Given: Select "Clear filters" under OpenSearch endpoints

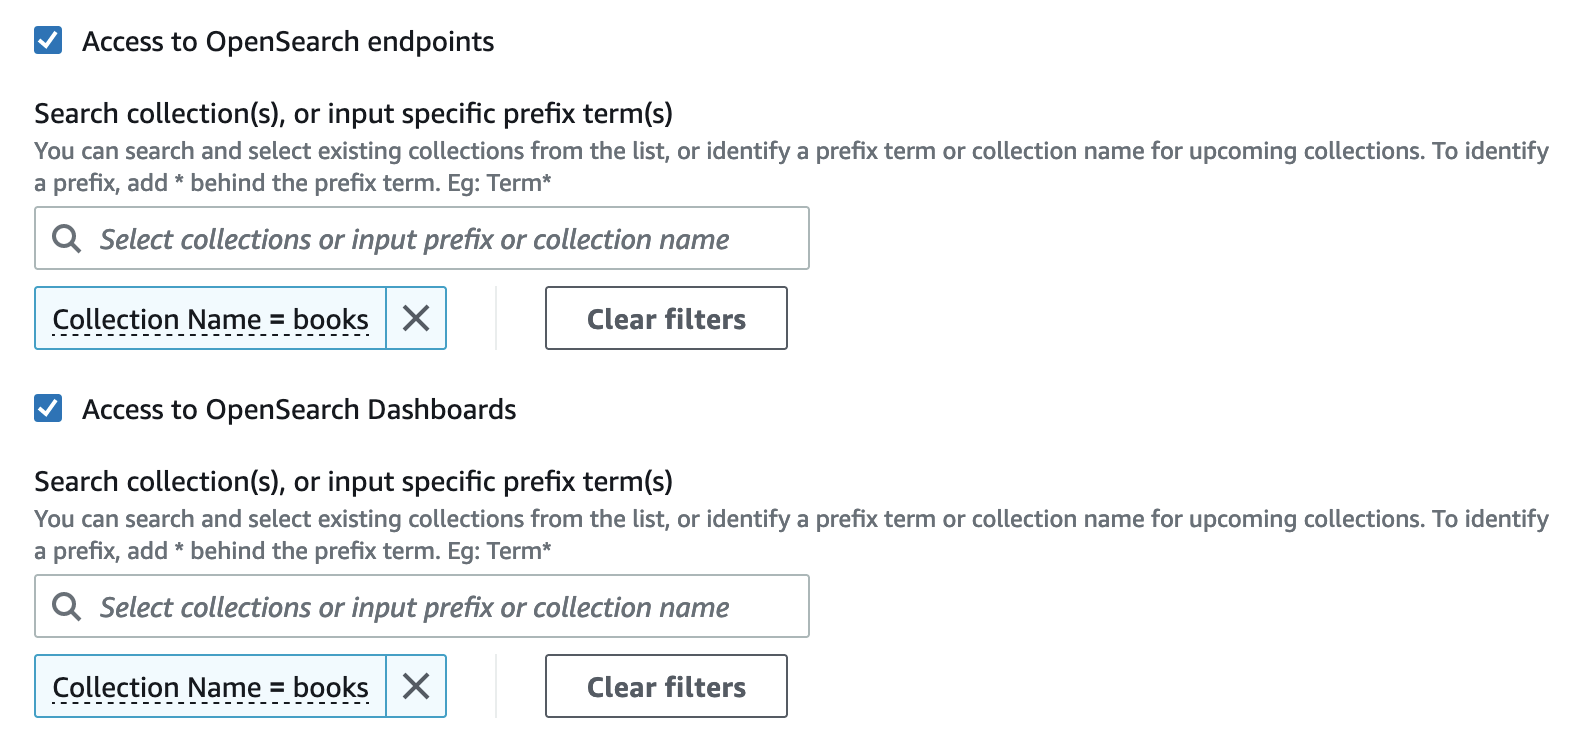Looking at the screenshot, I should (666, 318).
